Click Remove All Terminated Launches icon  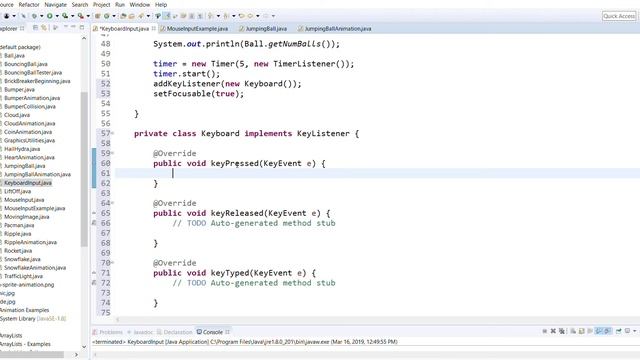[x=562, y=331]
